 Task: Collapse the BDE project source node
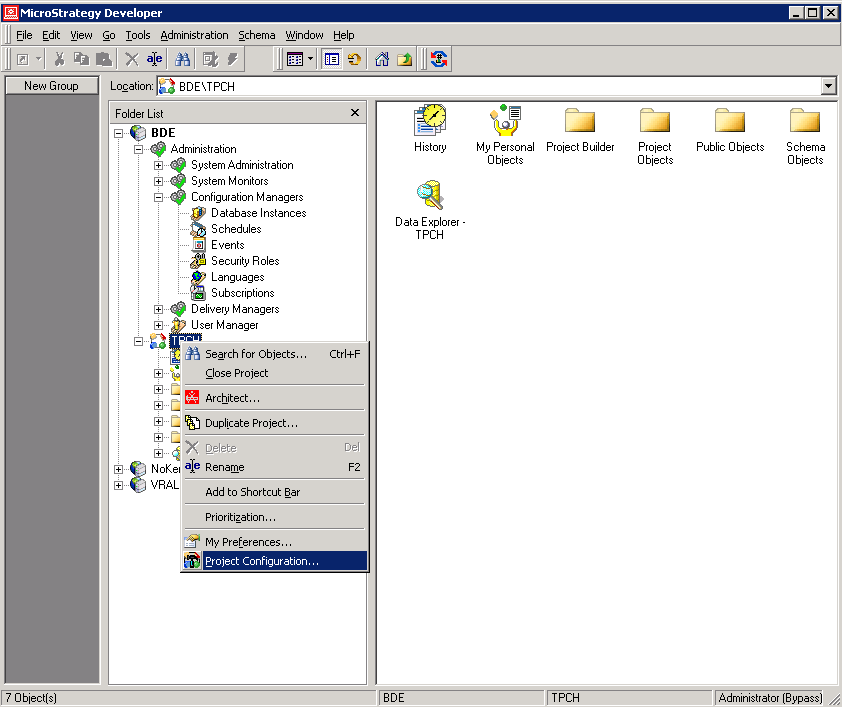(x=119, y=133)
